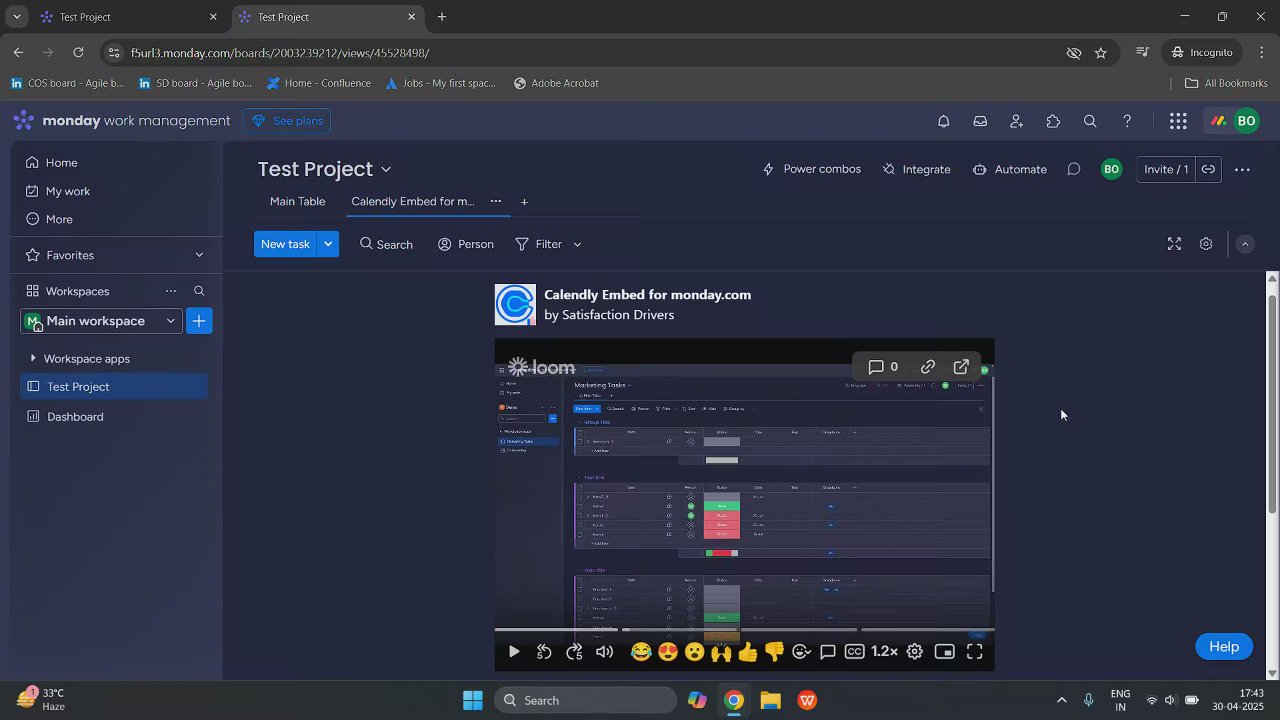This screenshot has width=1280, height=720.
Task: Select Calendly Embed view tab
Action: (413, 201)
